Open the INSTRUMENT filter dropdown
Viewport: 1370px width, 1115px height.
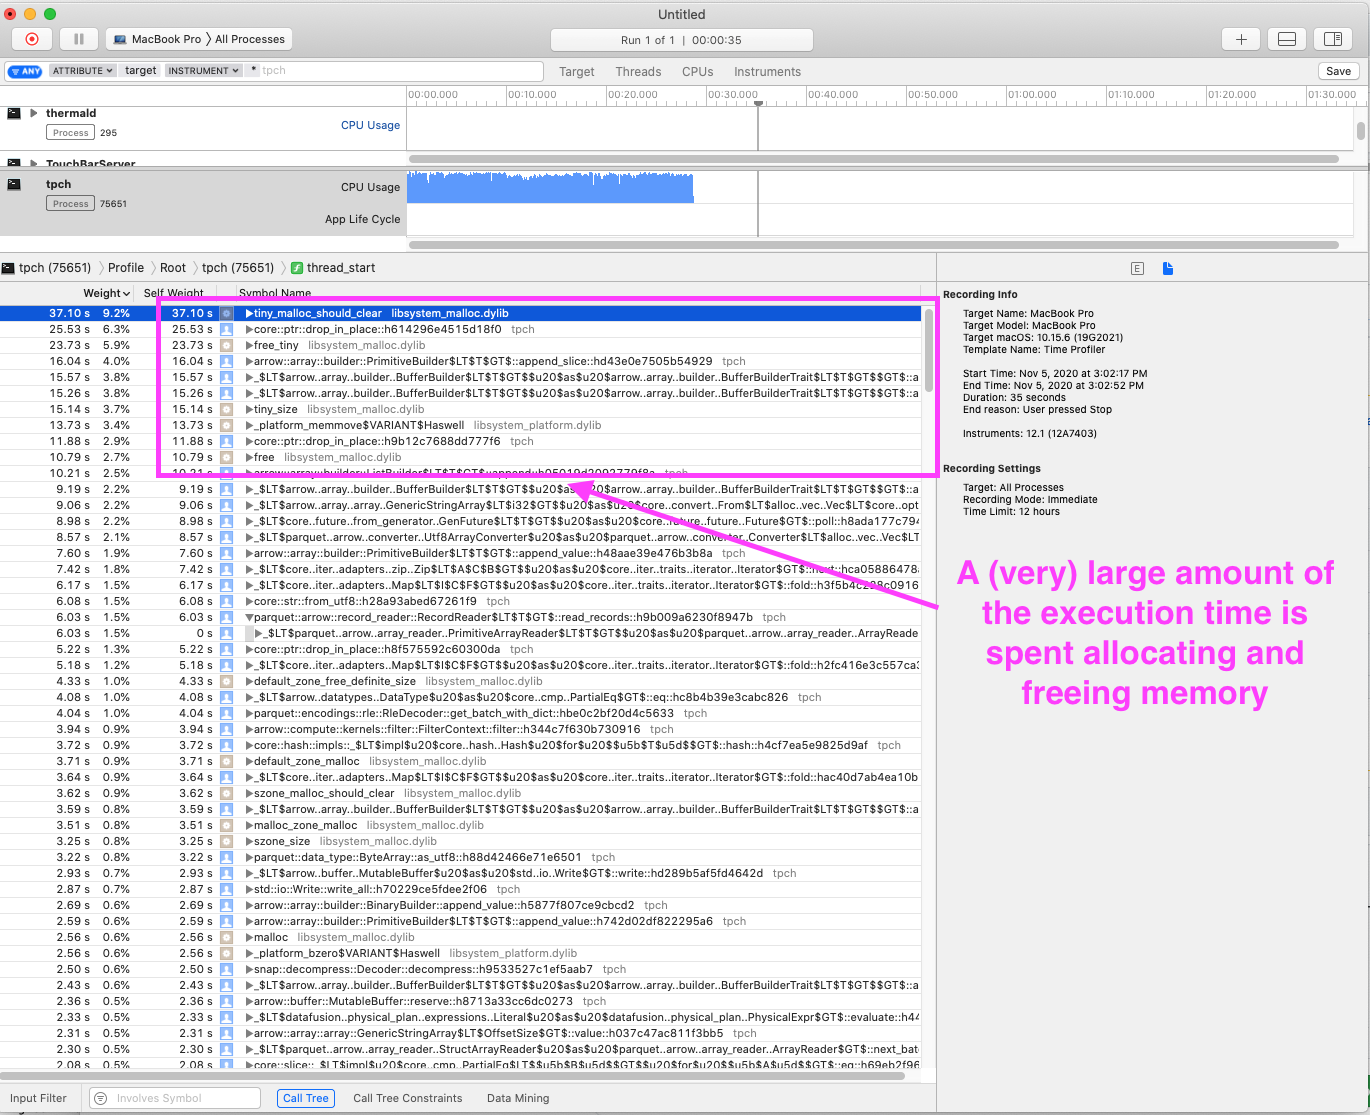click(x=203, y=71)
